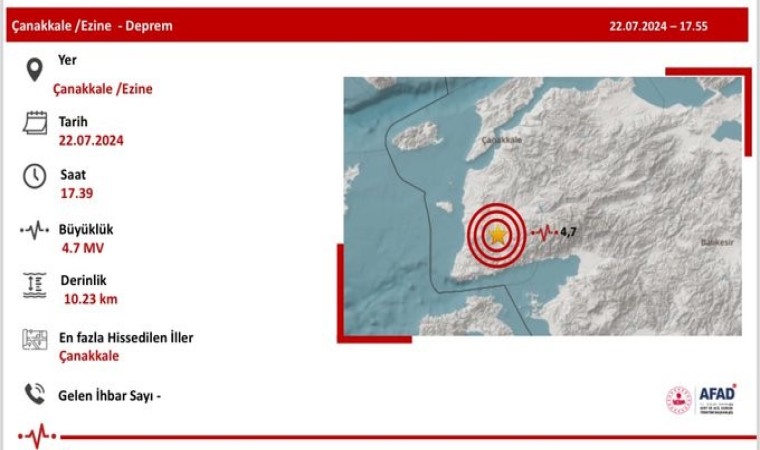Click the clock icon next to Saat

click(x=34, y=176)
